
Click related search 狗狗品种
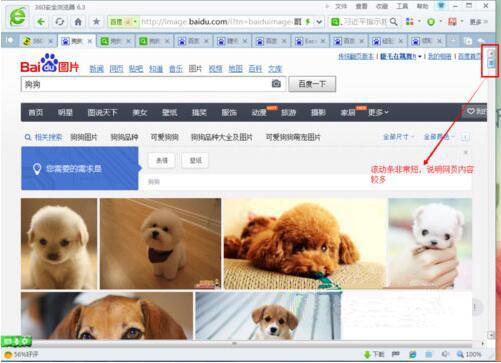pos(124,137)
